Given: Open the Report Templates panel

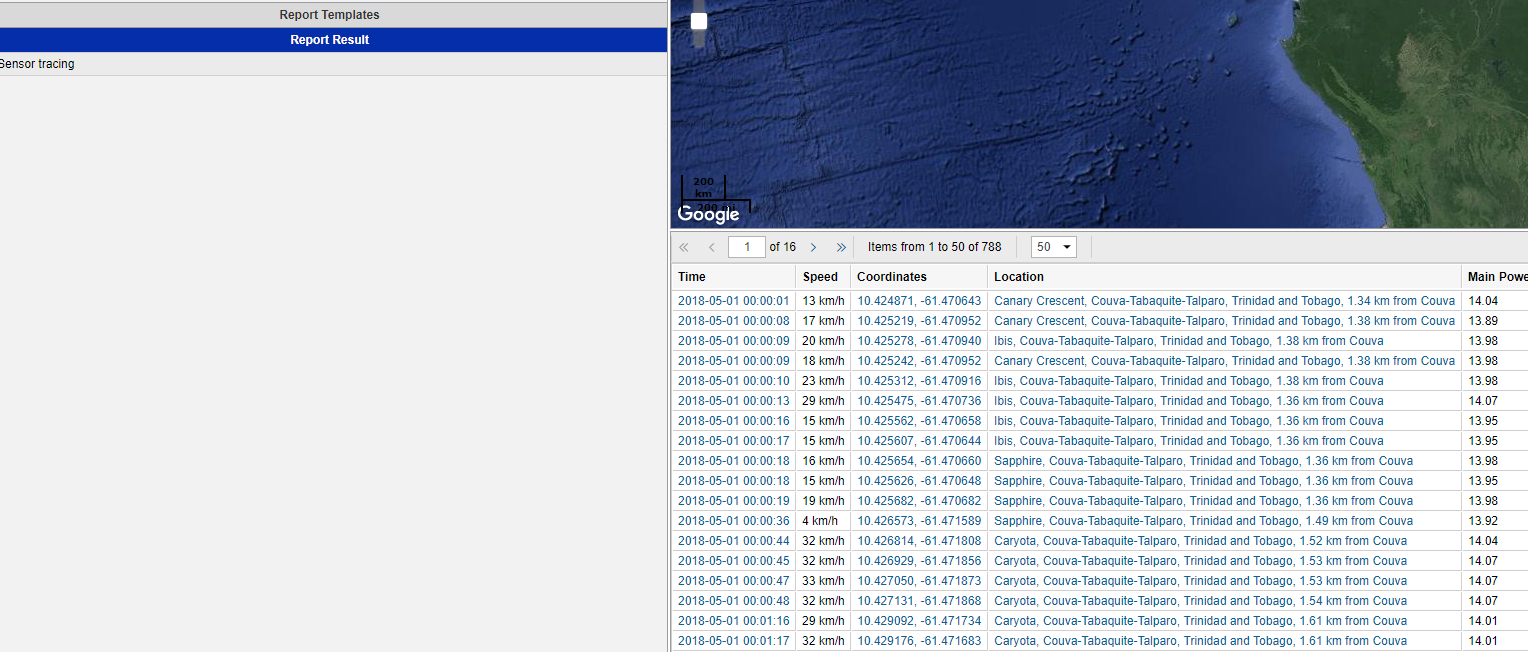Looking at the screenshot, I should click(329, 15).
